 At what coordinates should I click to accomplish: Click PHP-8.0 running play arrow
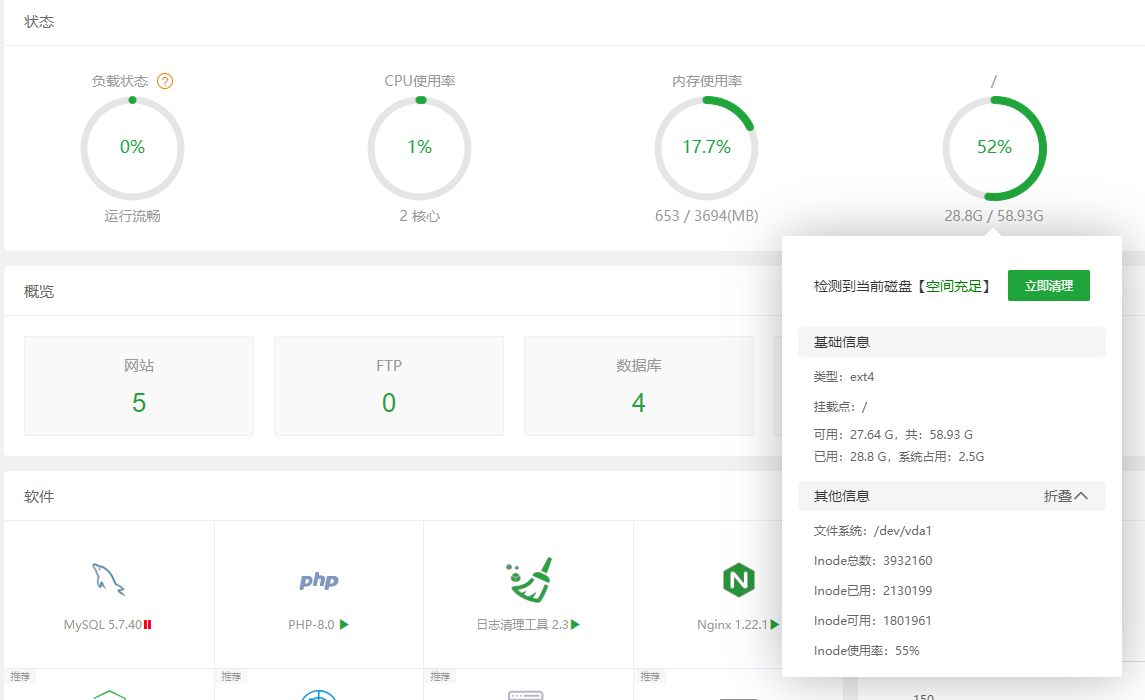(344, 625)
